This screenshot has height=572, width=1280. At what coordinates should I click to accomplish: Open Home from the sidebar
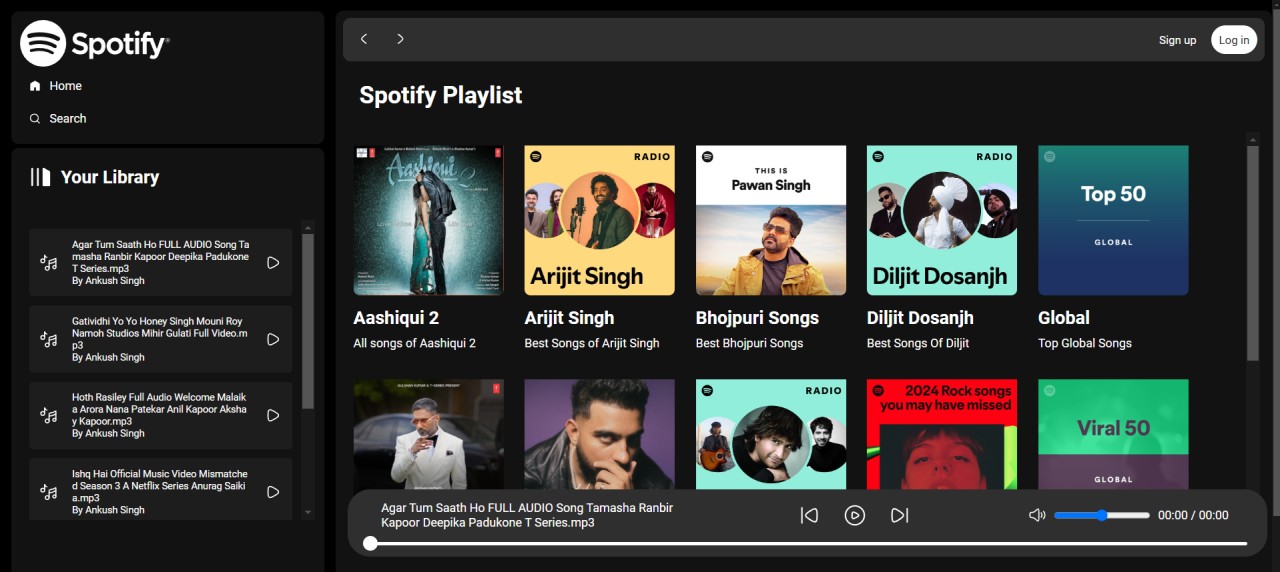[x=55, y=86]
